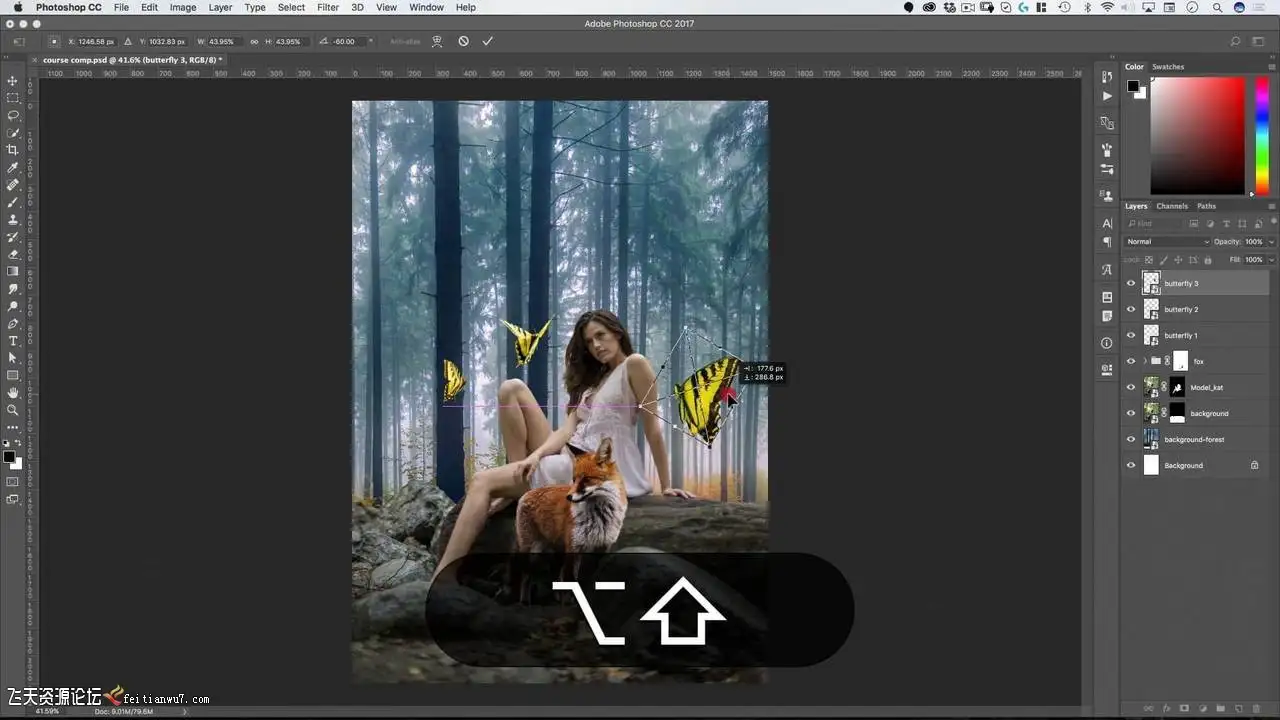
Task: Open the Edit Toolbar ellipsis button
Action: pos(13,427)
